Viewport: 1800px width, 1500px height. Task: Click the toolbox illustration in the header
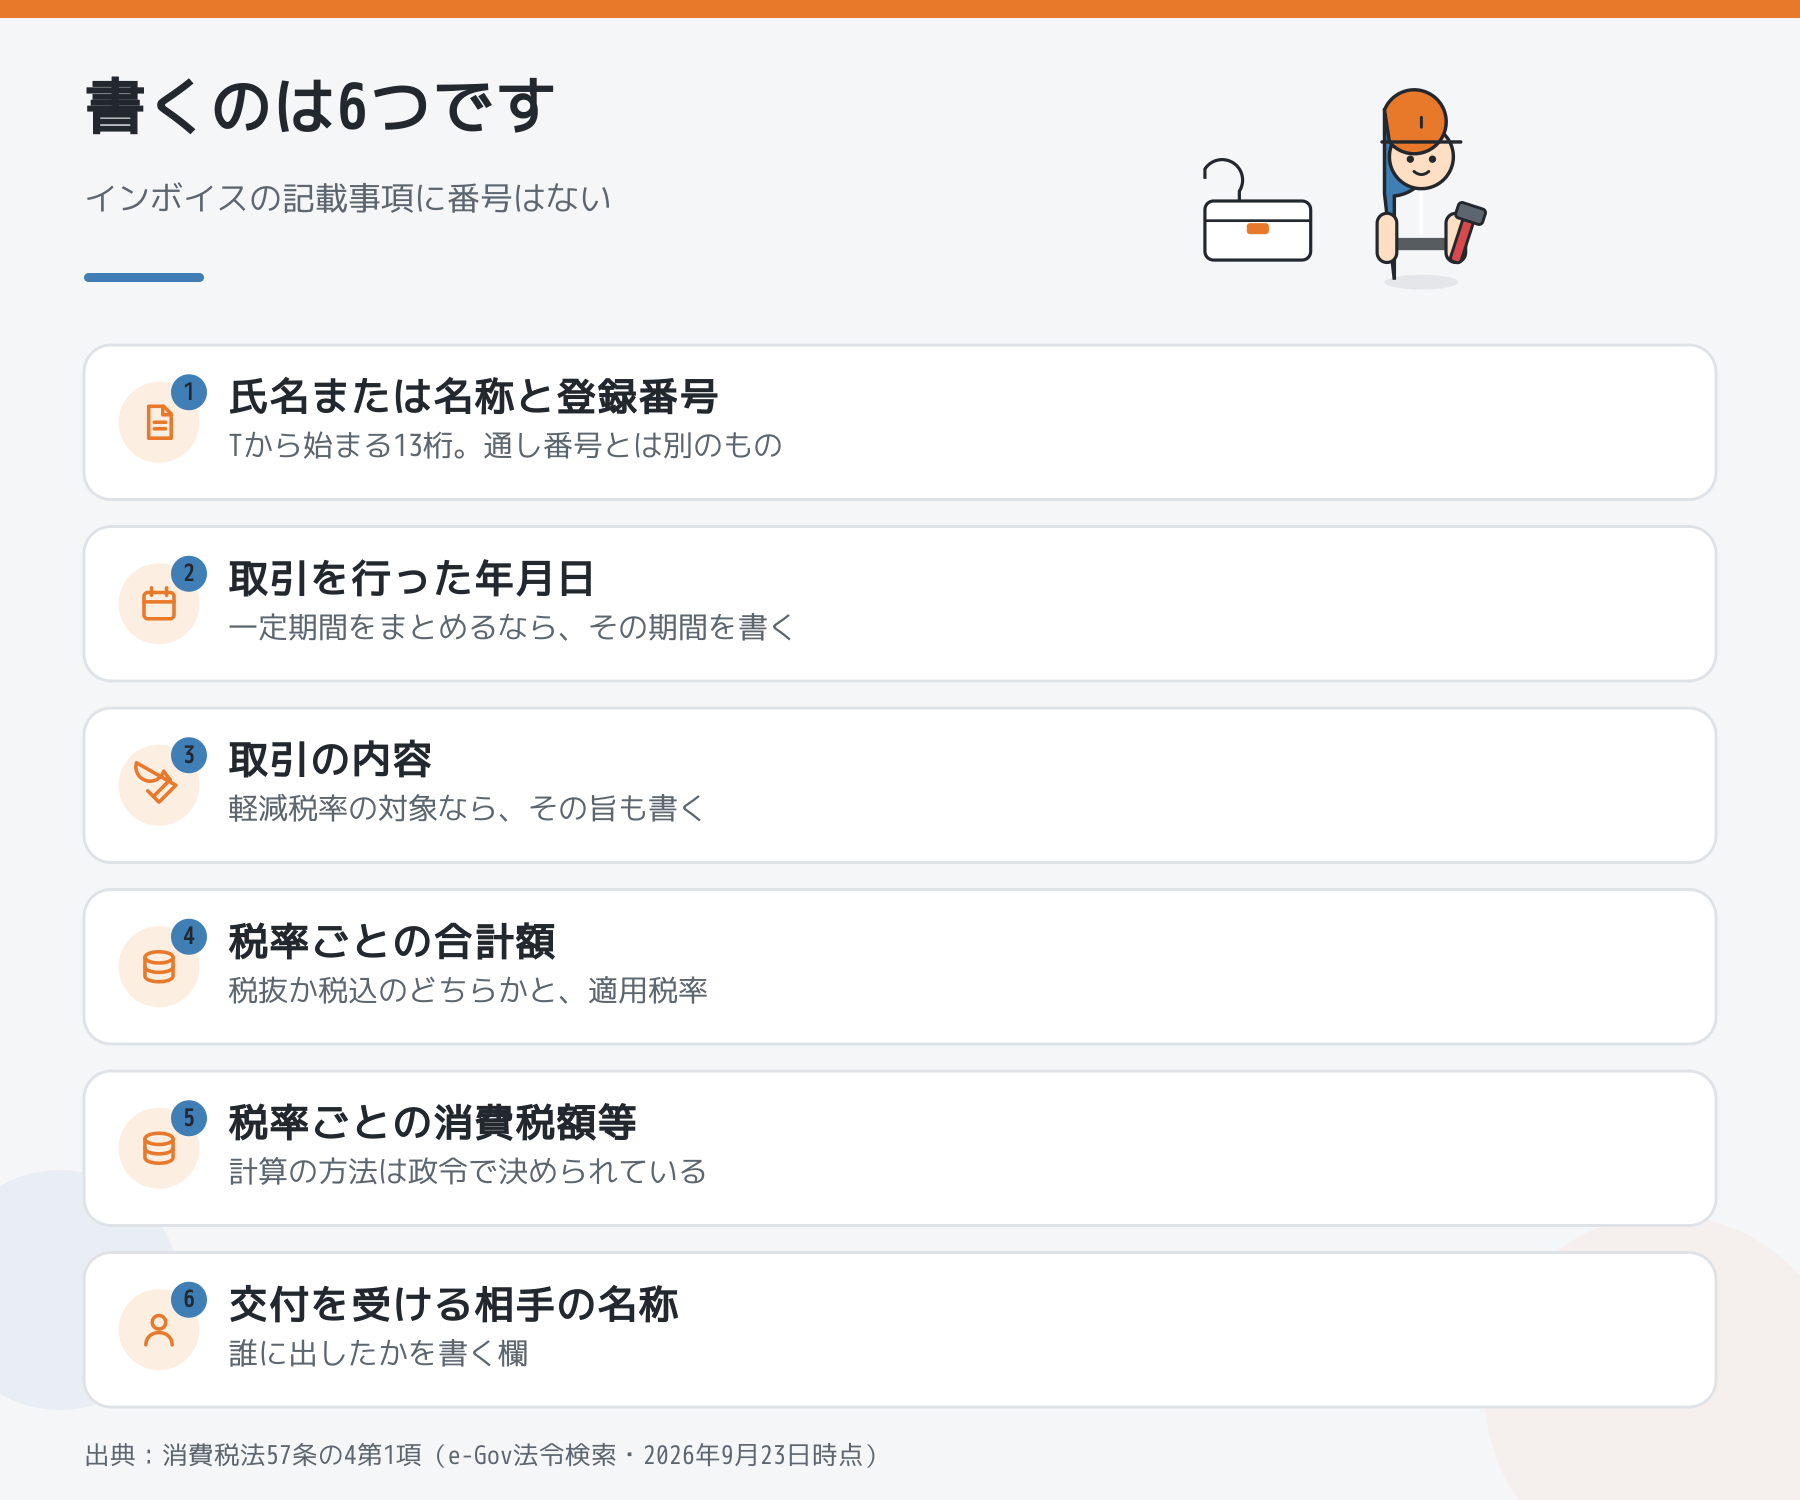(1257, 210)
